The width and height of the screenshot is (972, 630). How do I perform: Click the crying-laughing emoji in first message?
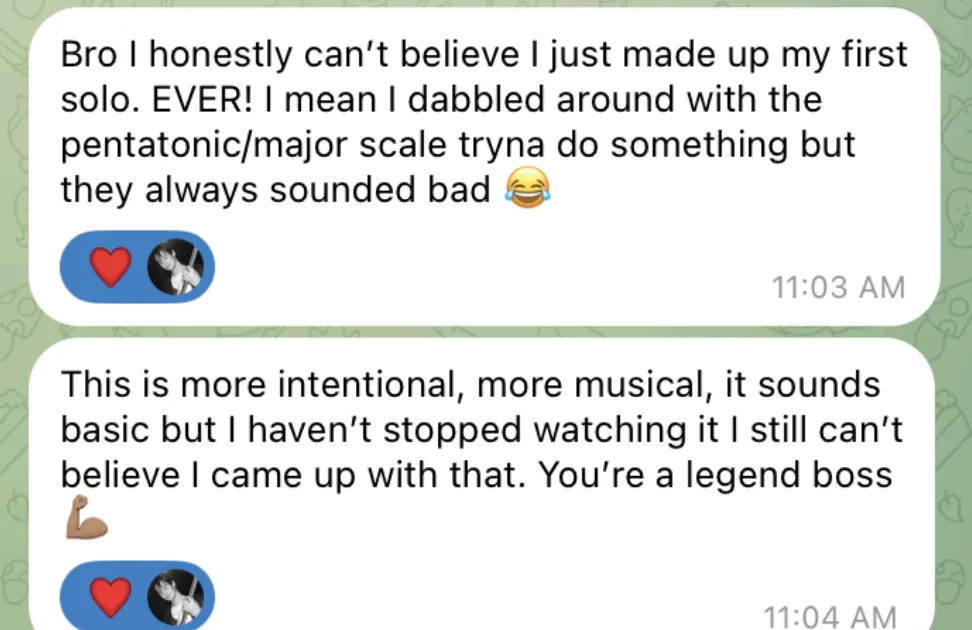tap(527, 189)
